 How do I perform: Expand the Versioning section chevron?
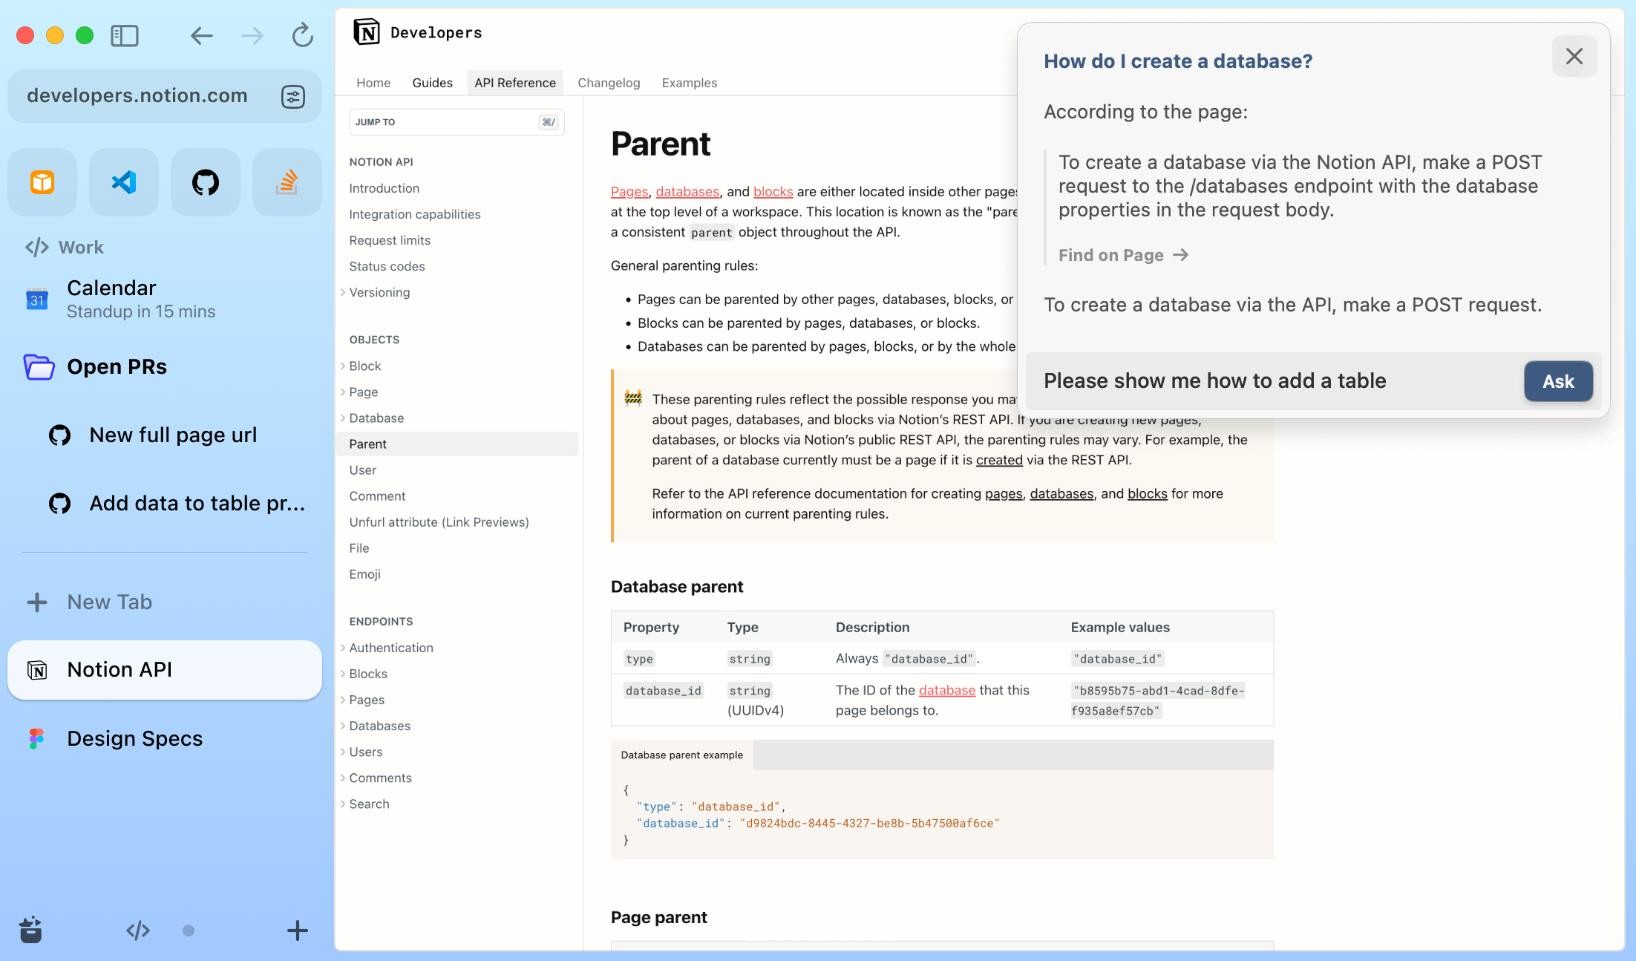[x=343, y=292]
